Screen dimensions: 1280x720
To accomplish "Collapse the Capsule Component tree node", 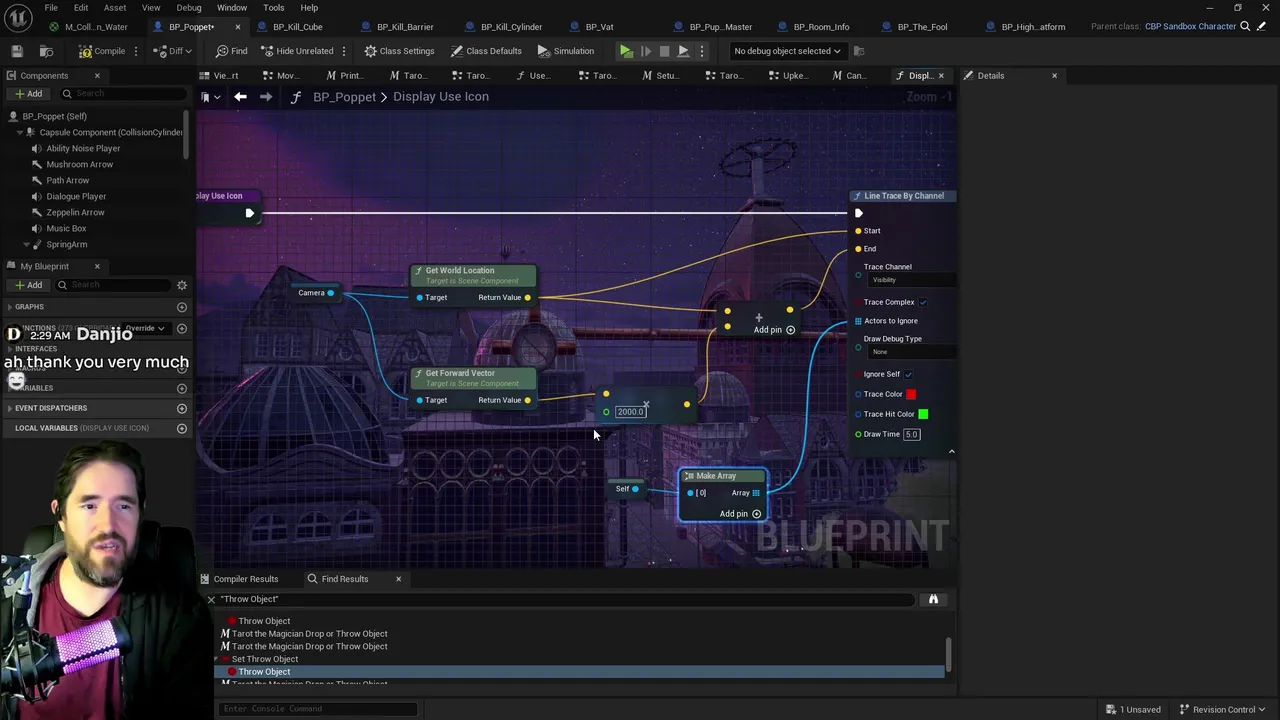I will [x=19, y=132].
